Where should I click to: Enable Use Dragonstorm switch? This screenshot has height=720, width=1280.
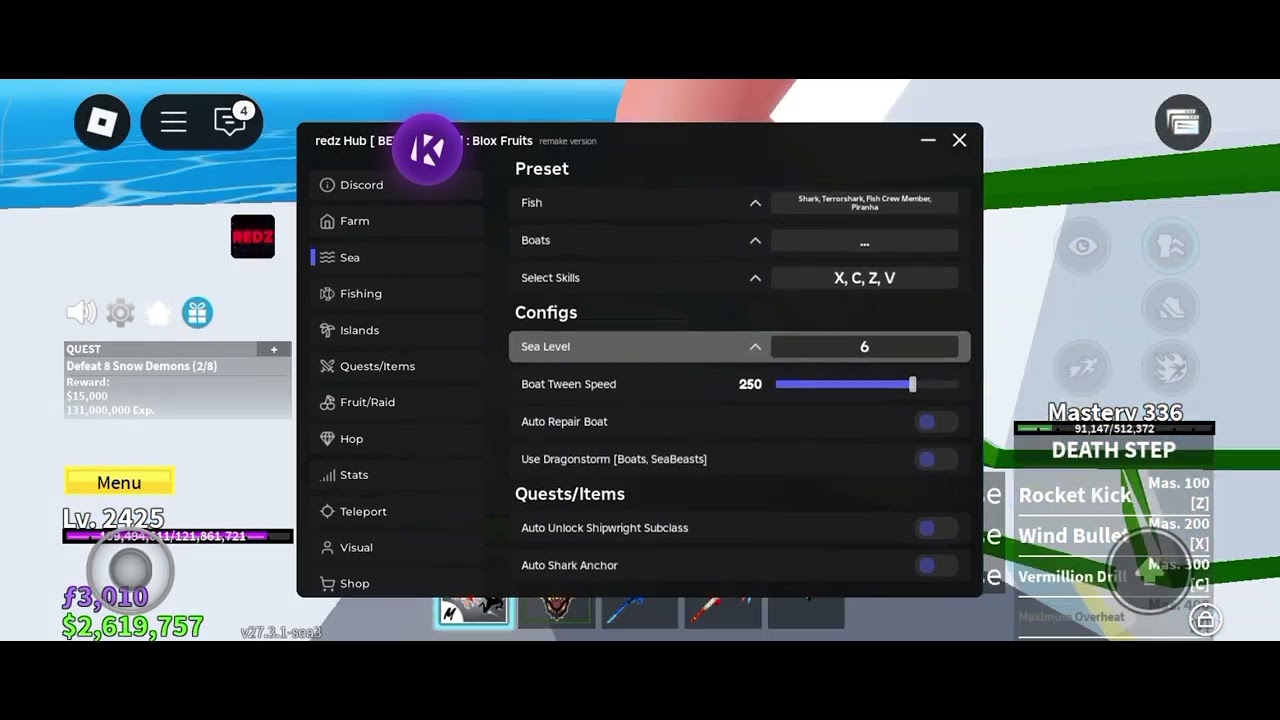tap(936, 459)
